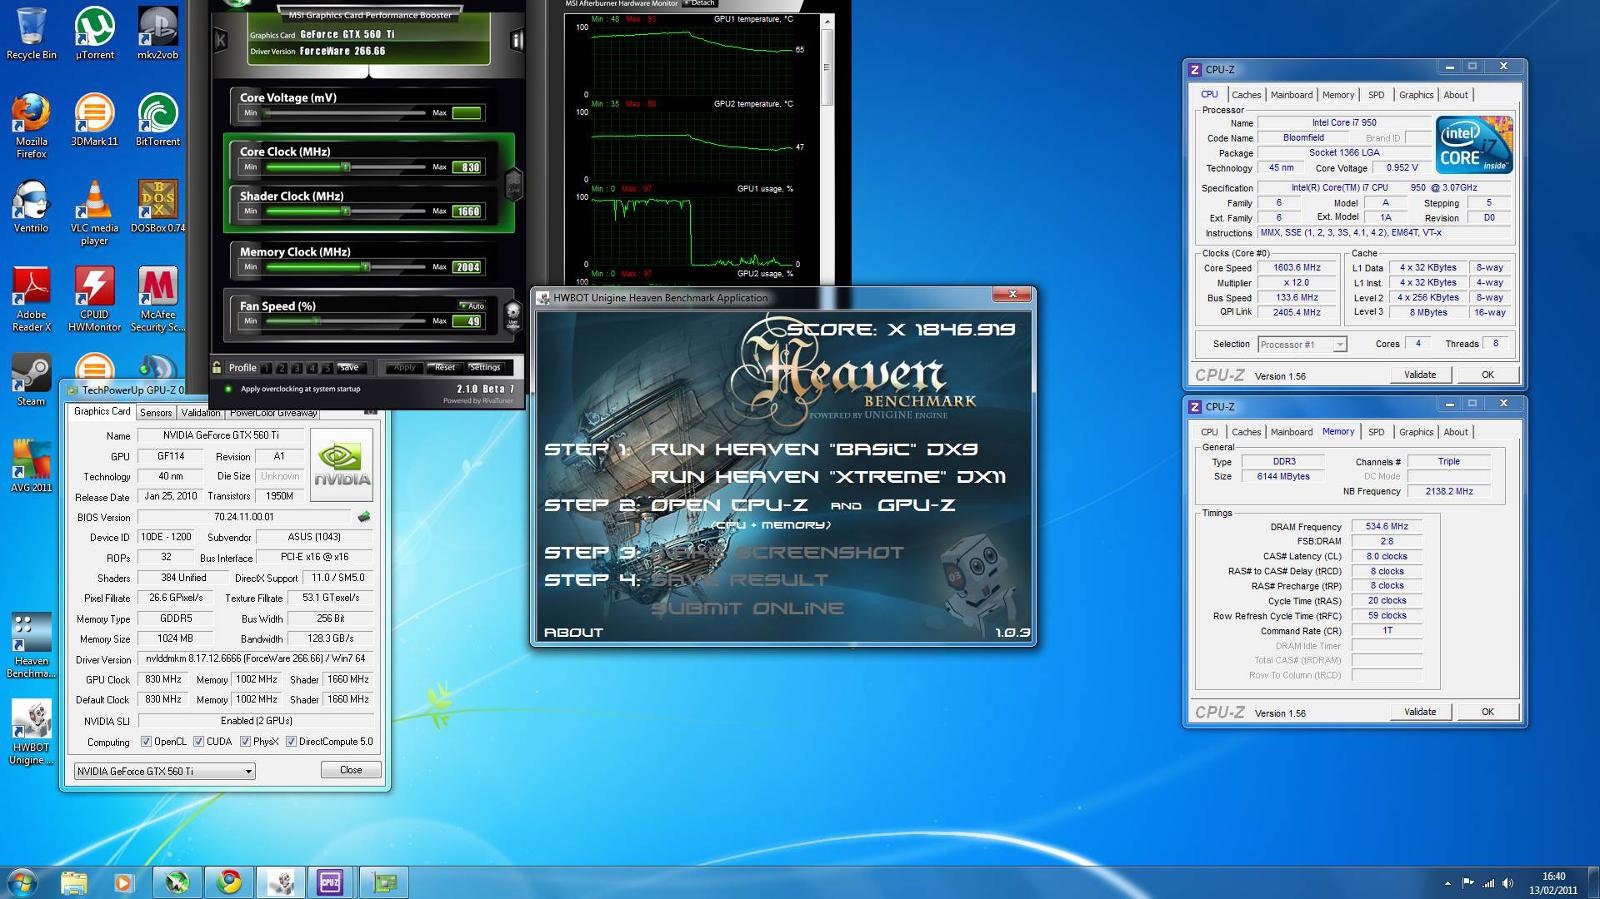This screenshot has width=1600, height=899.
Task: Open CPUID HWMonitor desktop shortcut
Action: [95, 299]
